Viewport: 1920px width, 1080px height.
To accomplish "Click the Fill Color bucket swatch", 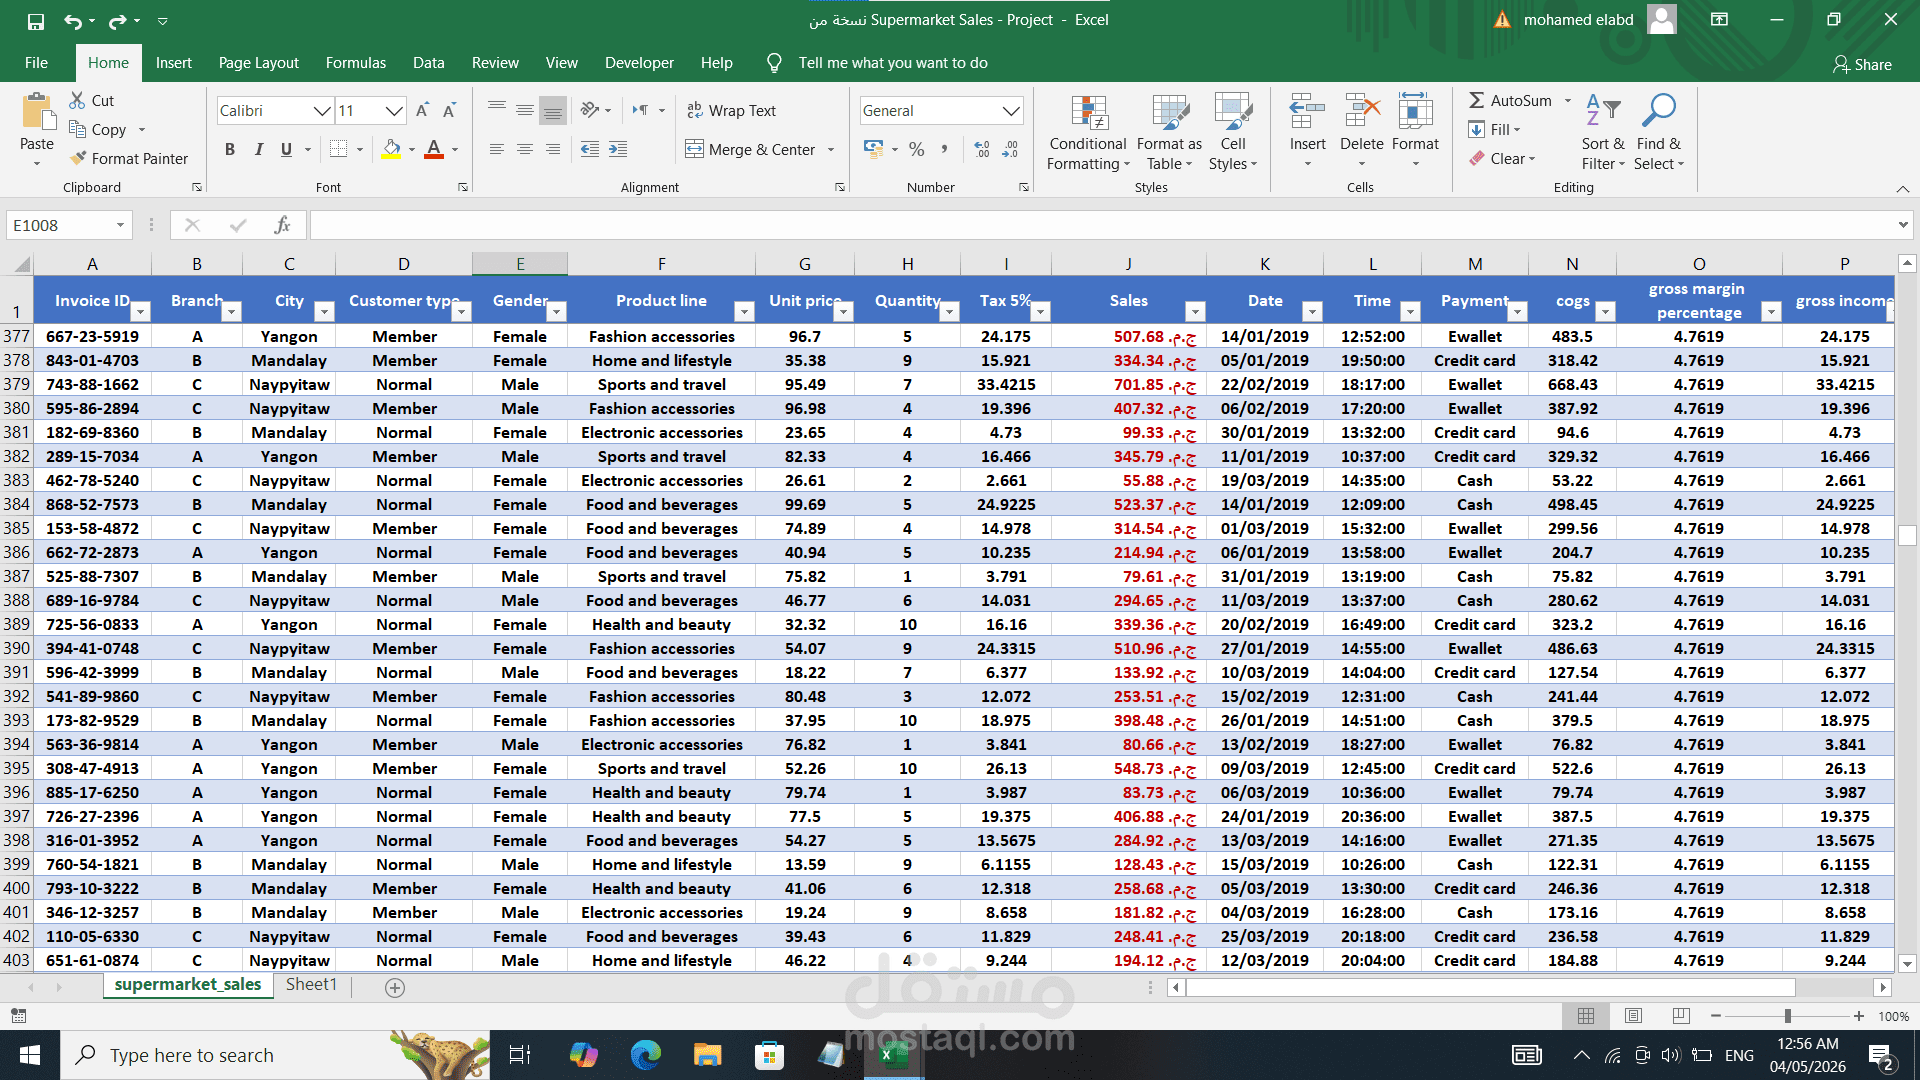I will coord(392,149).
